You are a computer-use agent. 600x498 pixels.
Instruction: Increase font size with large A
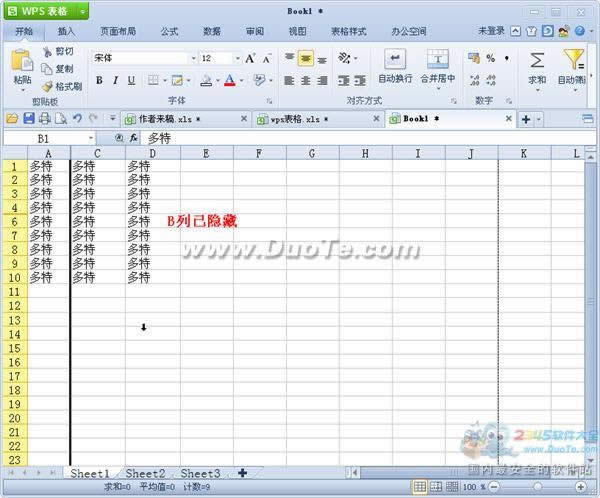point(250,59)
